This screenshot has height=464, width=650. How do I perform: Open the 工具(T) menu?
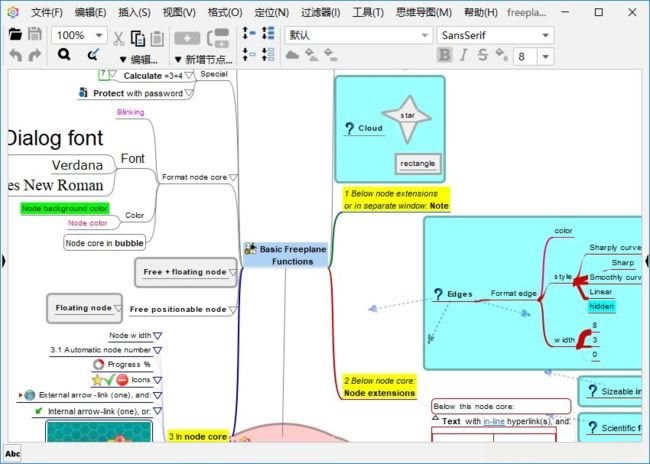[368, 12]
